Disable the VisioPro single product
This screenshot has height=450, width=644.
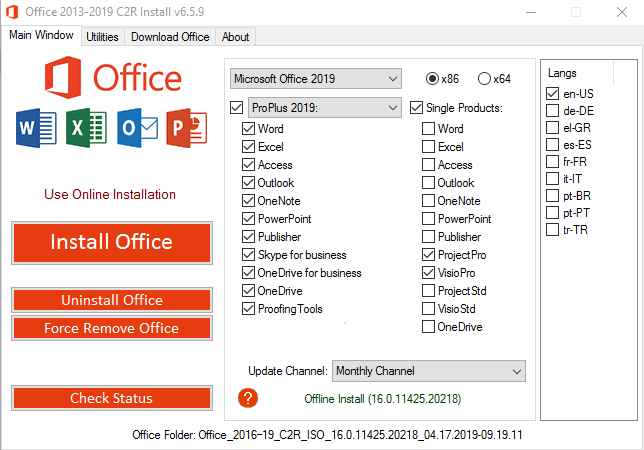tap(428, 273)
